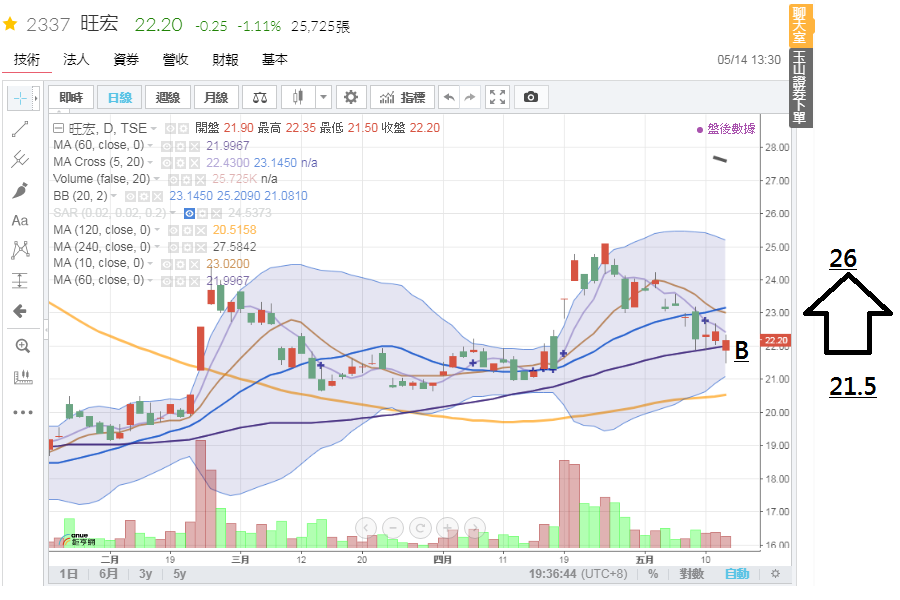Show the hidden SAR indicator via its eye icon
Viewport: 900px width, 600px height.
189,214
